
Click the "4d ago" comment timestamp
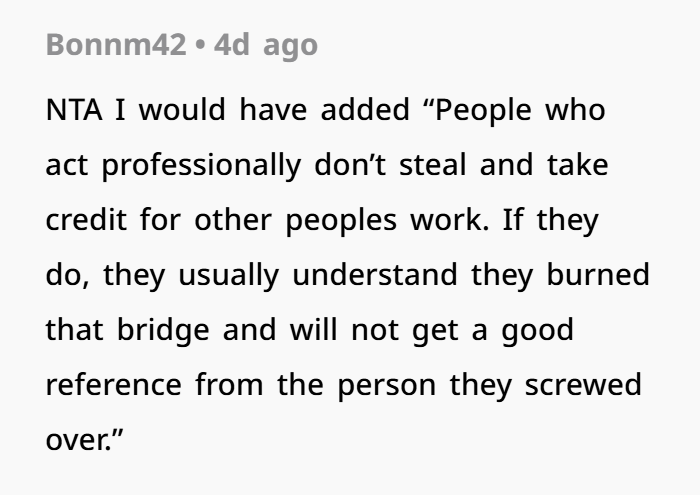click(x=266, y=45)
